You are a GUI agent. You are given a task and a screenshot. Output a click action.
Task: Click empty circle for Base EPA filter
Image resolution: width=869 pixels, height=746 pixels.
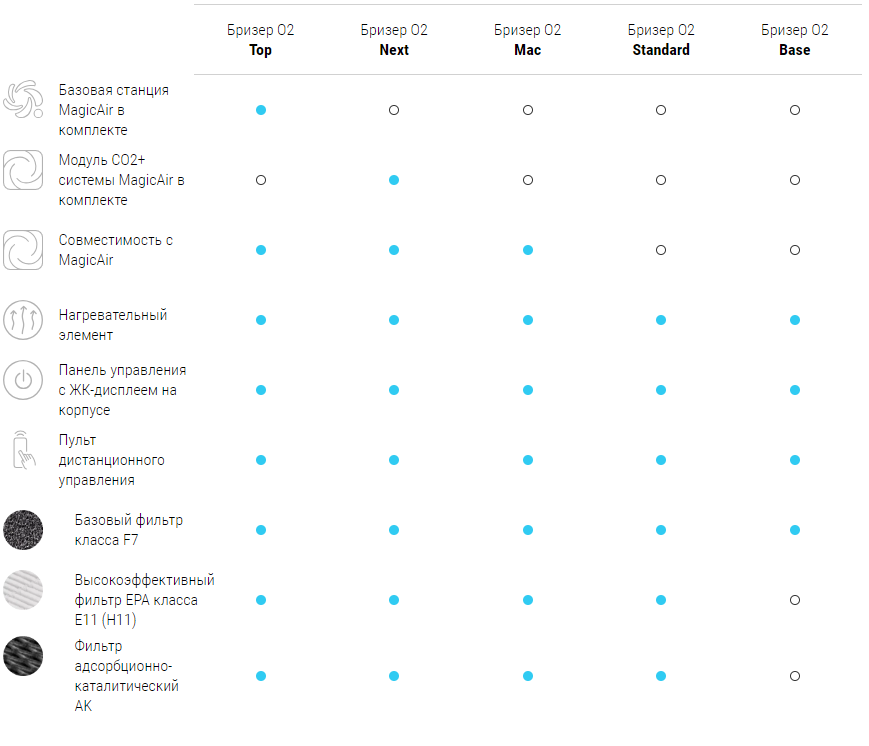tap(794, 600)
